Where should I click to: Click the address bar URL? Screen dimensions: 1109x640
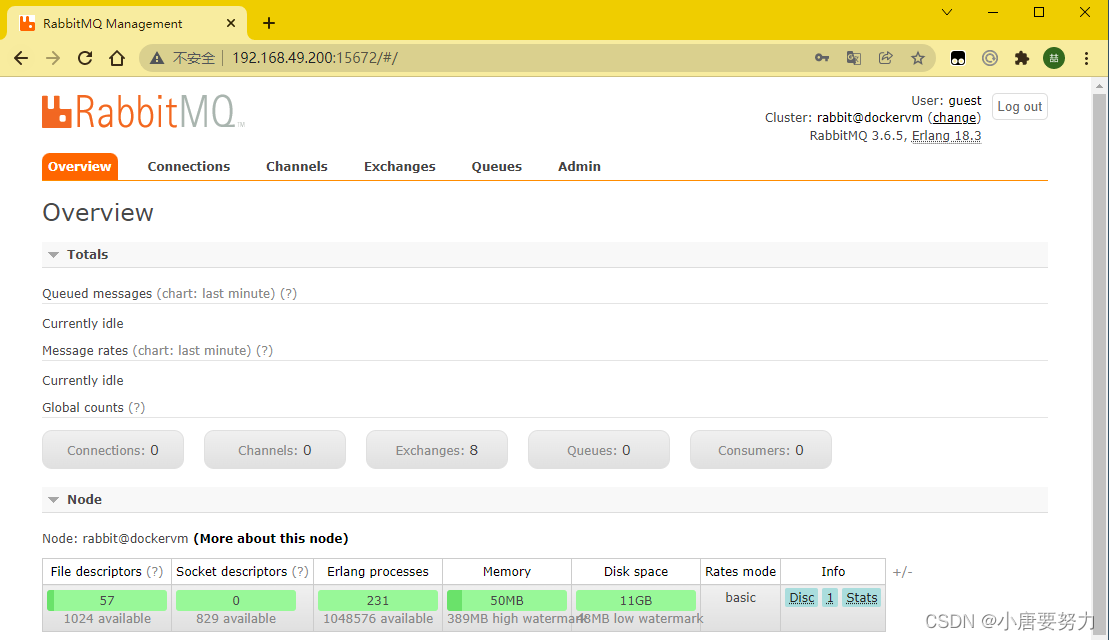[x=315, y=58]
